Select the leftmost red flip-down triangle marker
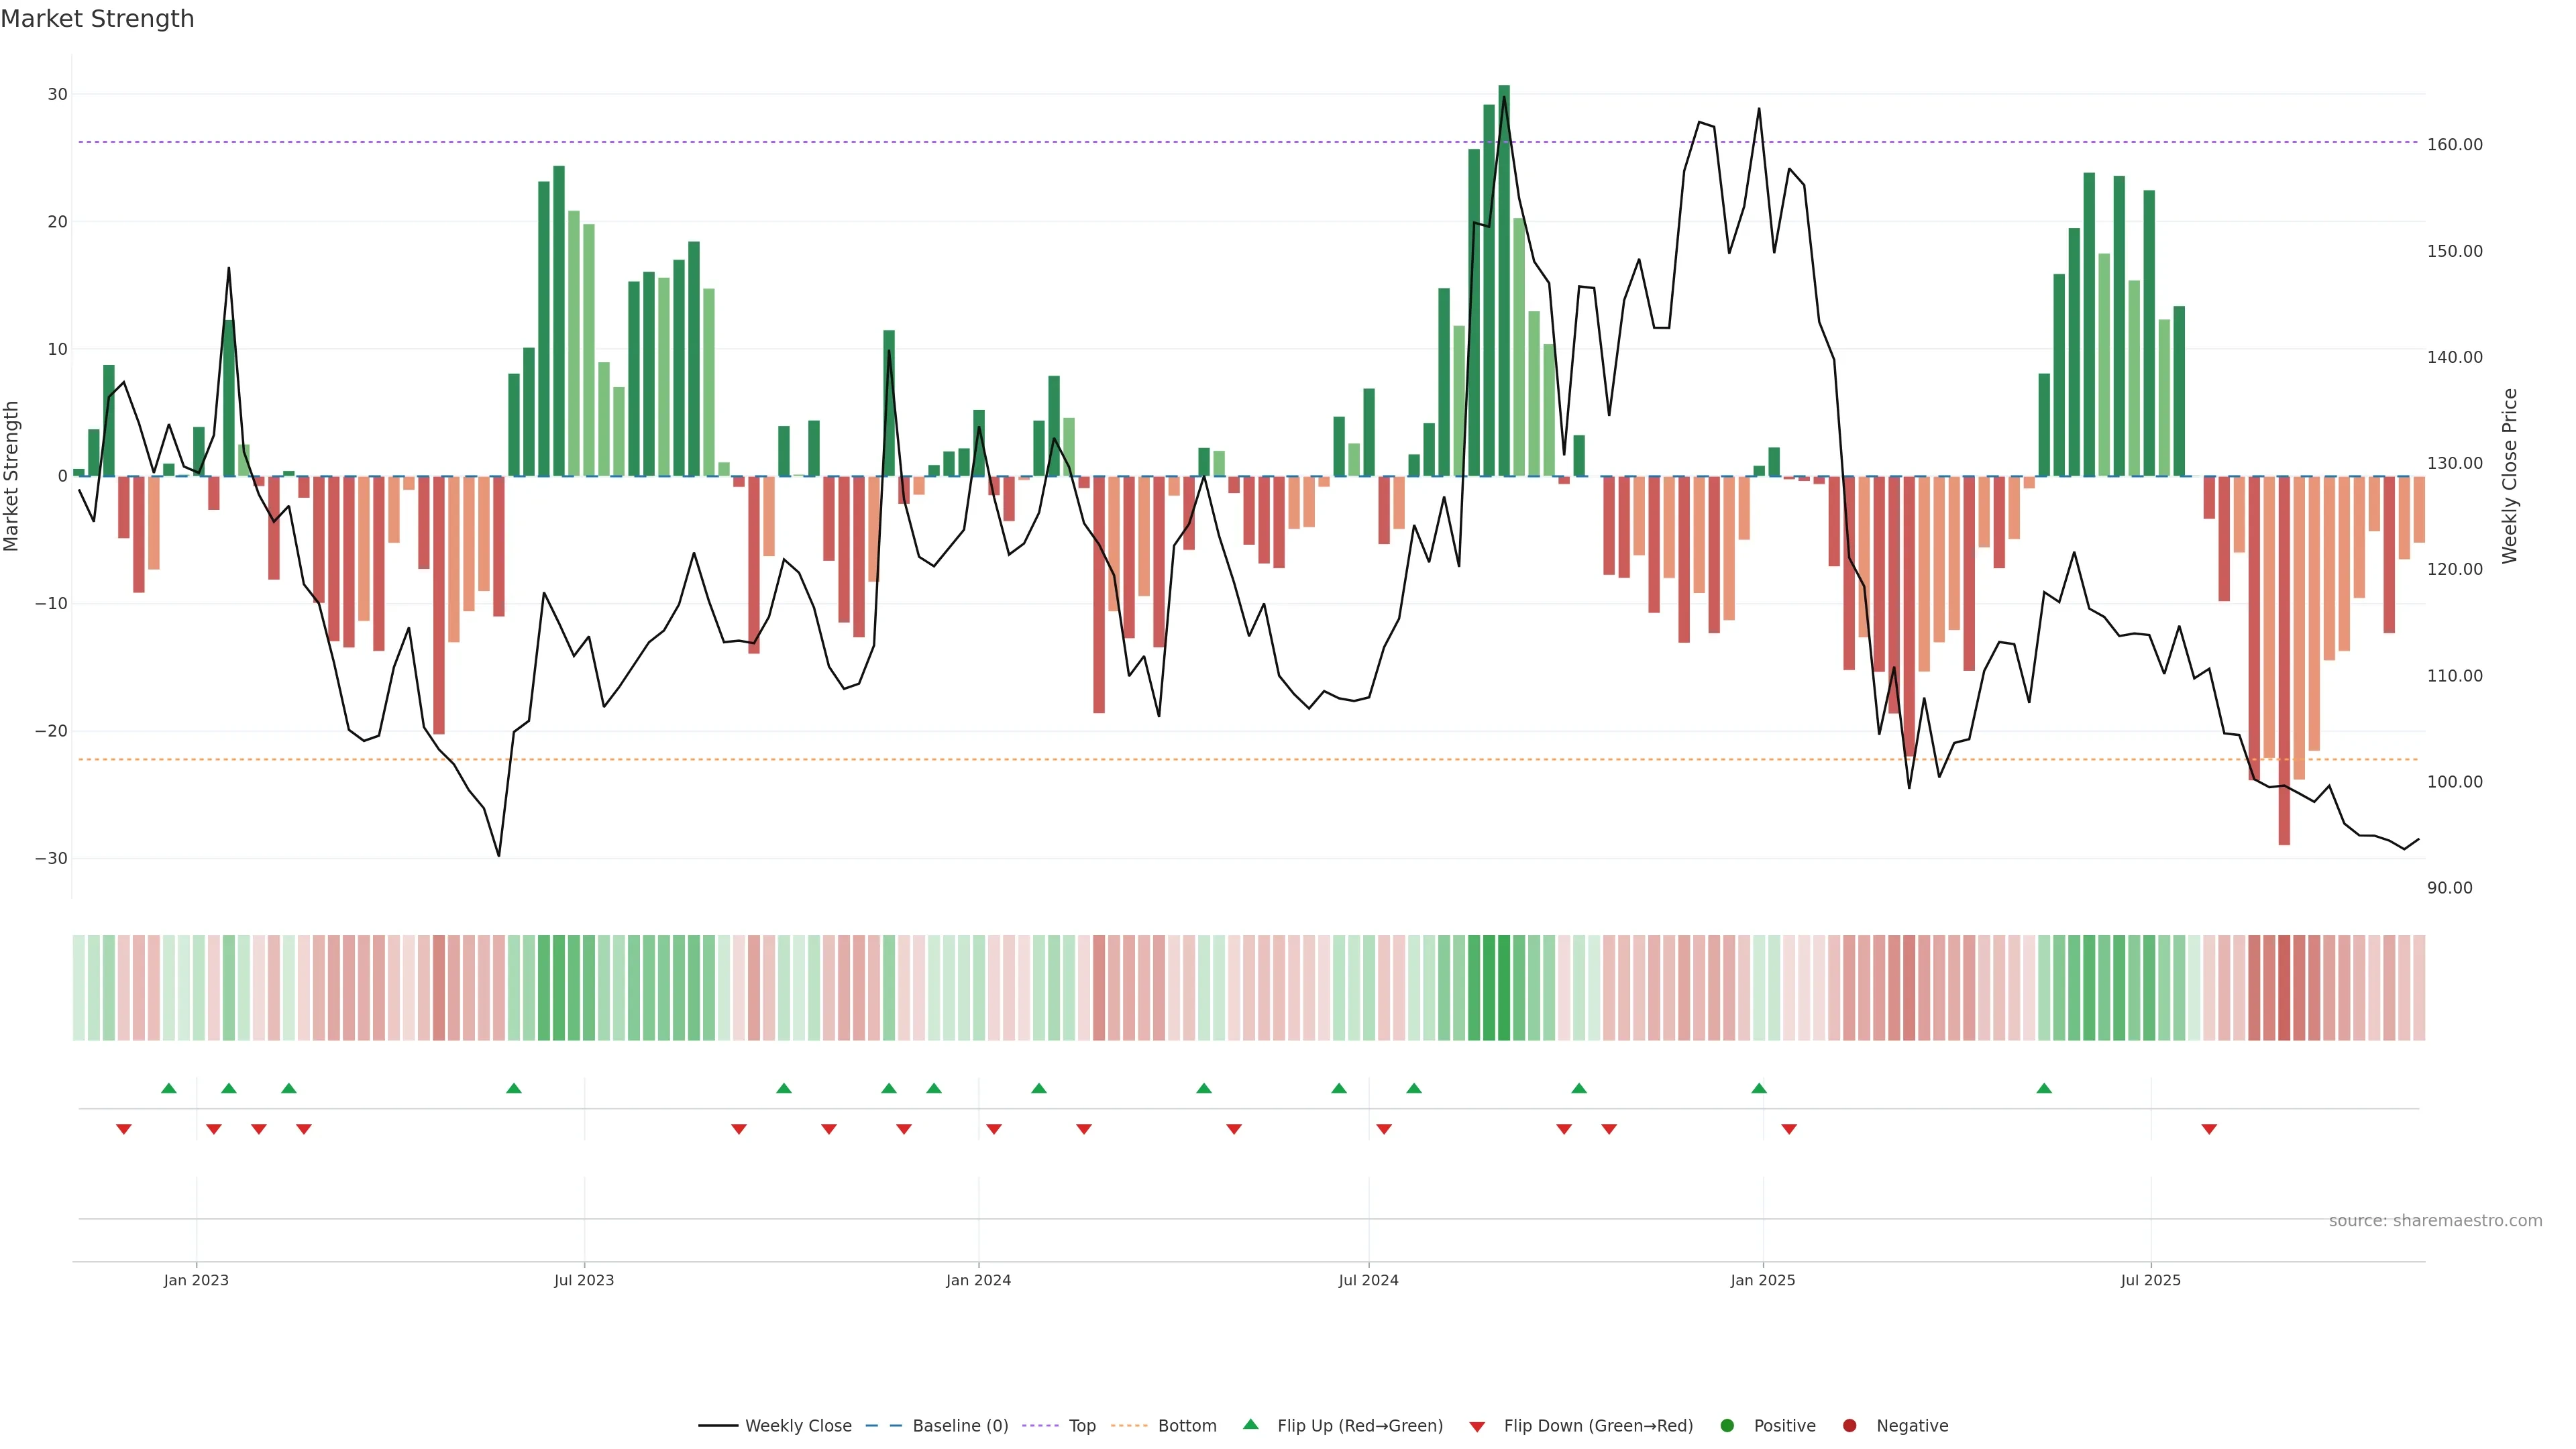Screen dimensions: 2576x1449 click(124, 1129)
